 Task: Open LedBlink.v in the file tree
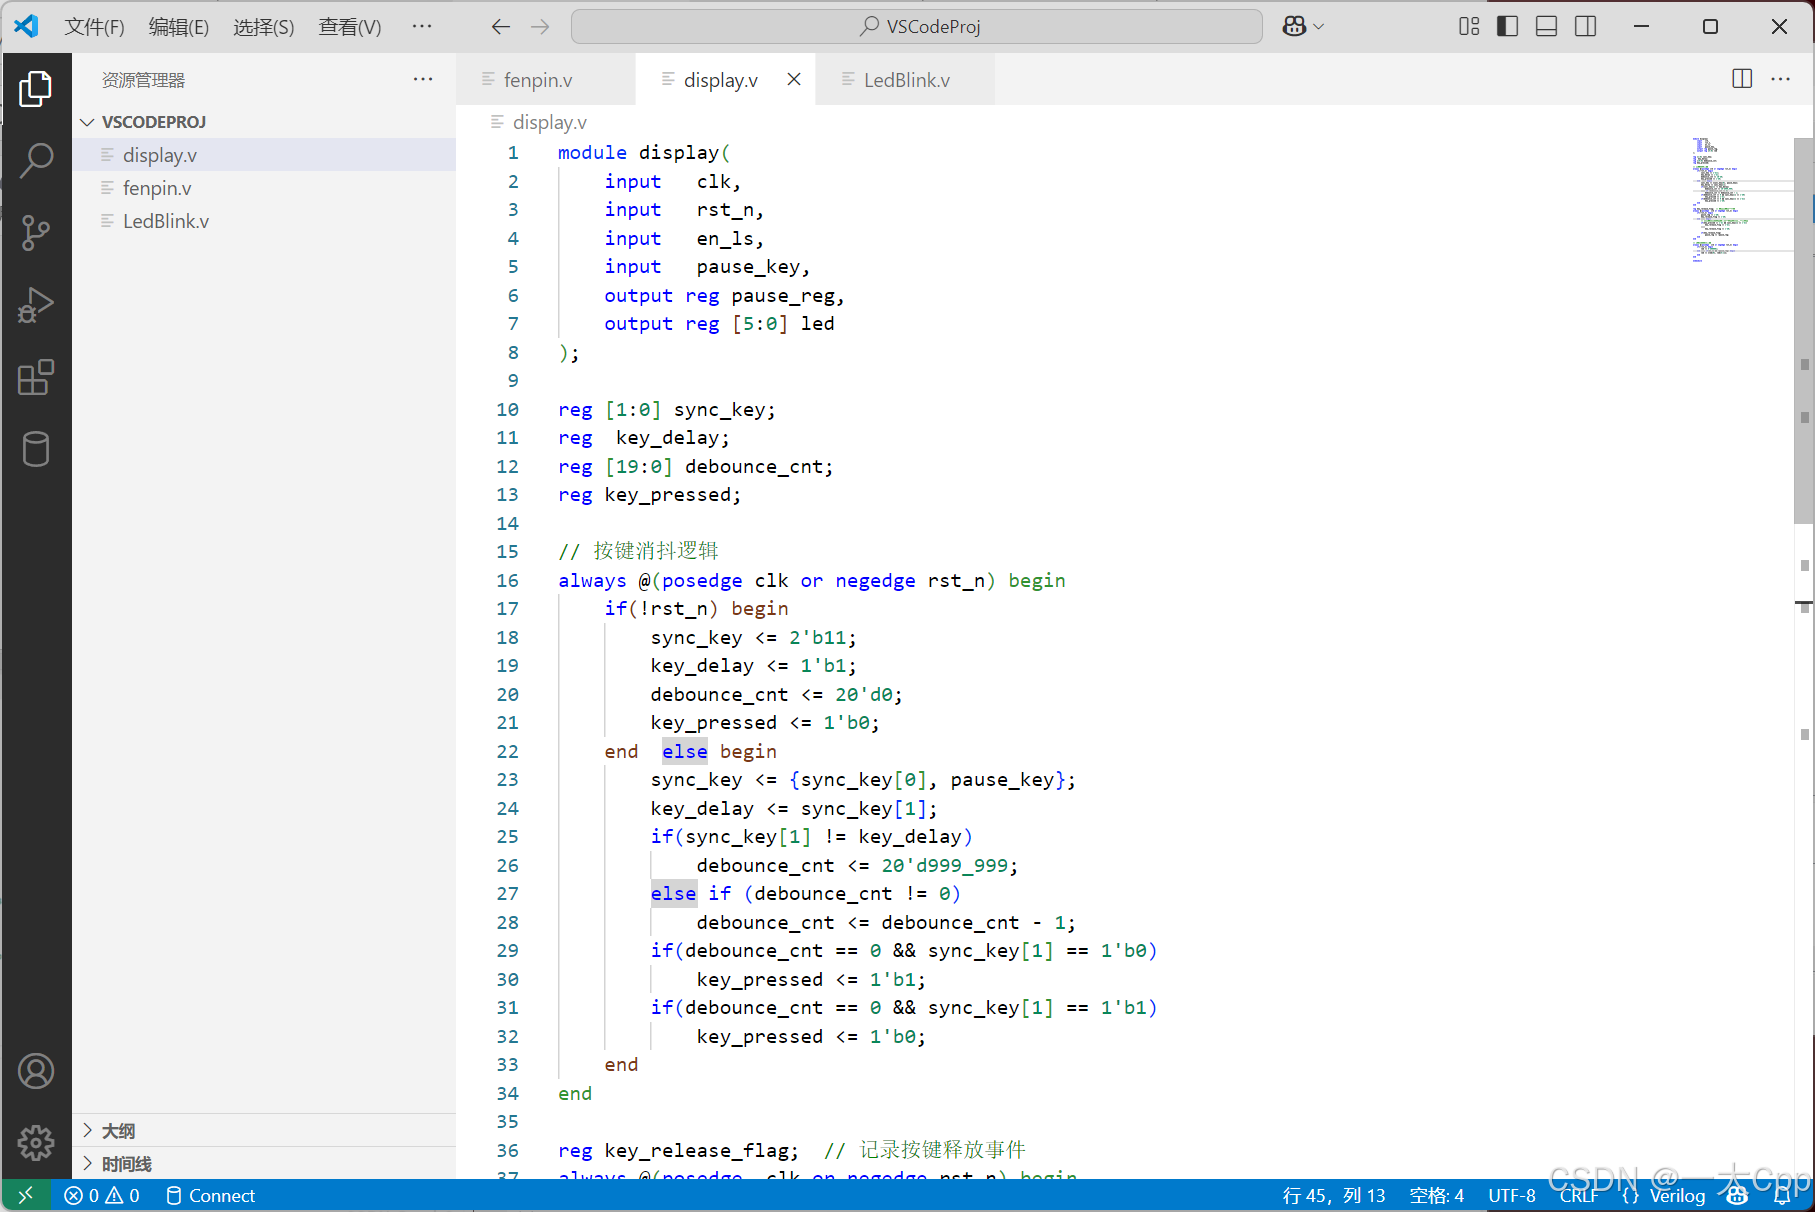(264, 221)
